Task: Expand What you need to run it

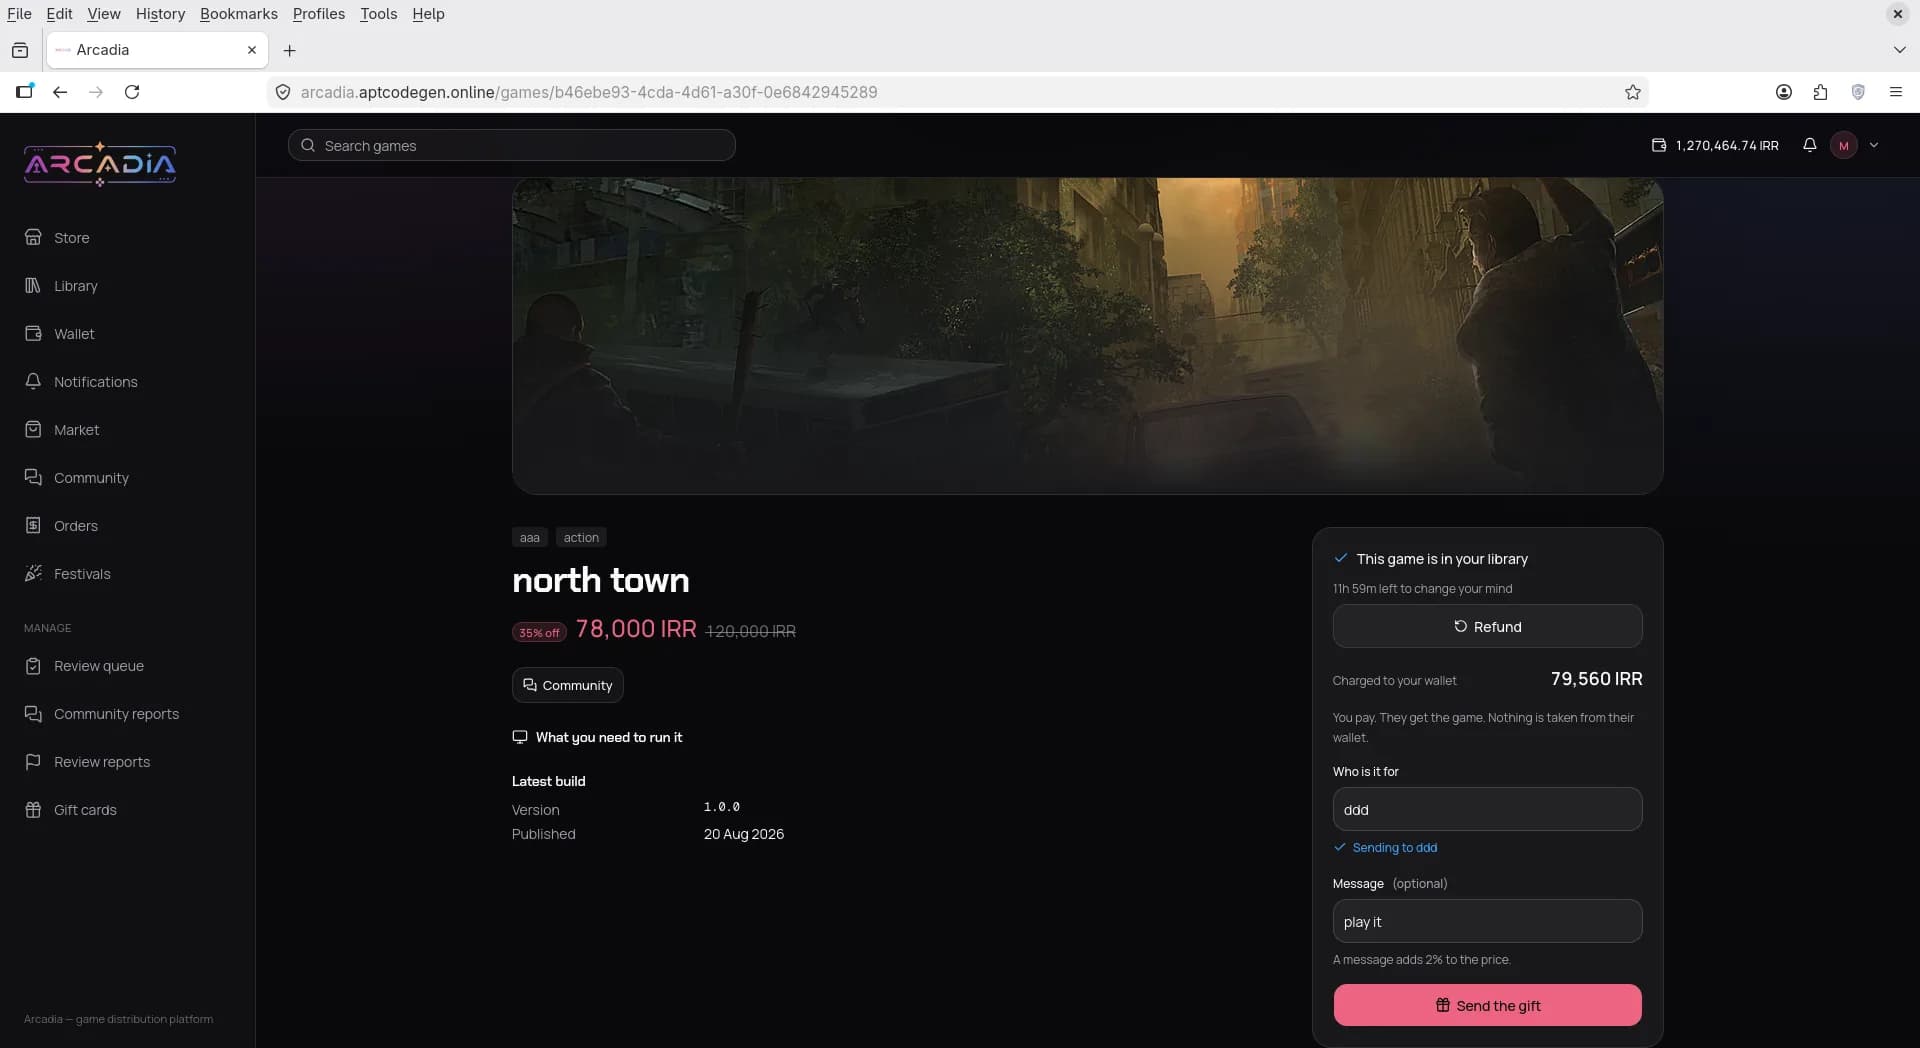Action: pyautogui.click(x=597, y=737)
